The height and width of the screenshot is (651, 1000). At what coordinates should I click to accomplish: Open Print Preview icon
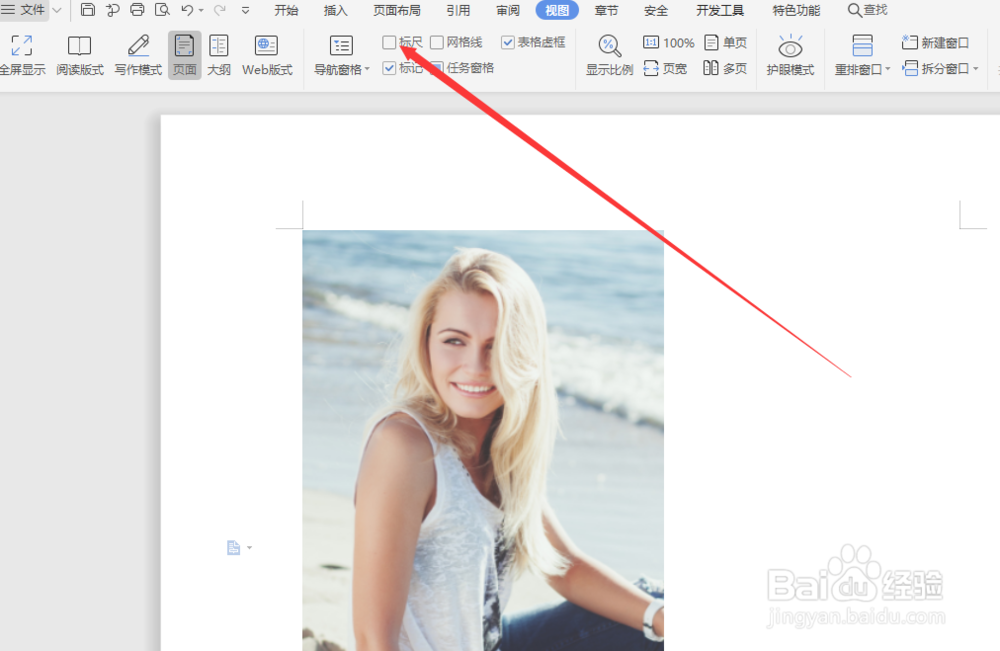point(162,10)
